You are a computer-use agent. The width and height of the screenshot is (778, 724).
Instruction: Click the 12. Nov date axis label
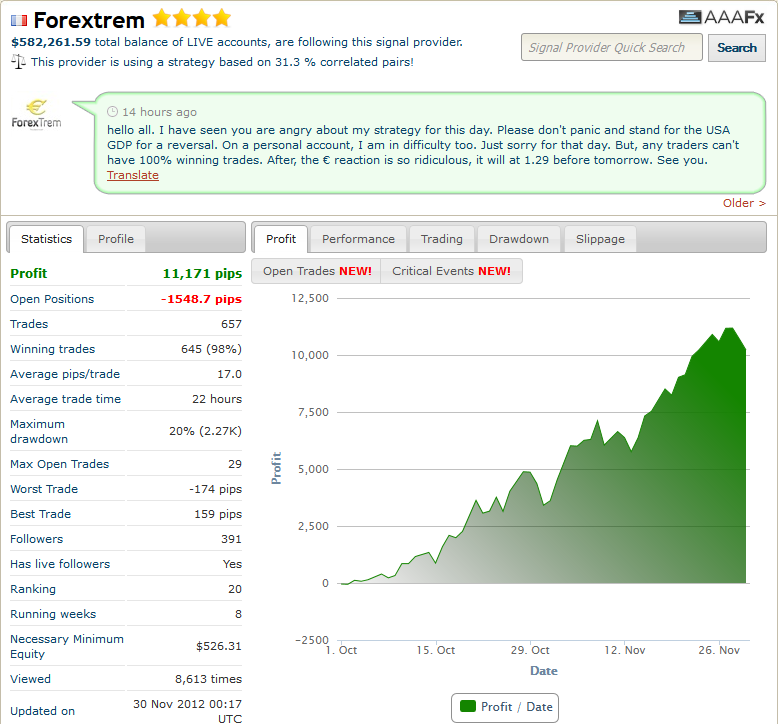[x=625, y=650]
